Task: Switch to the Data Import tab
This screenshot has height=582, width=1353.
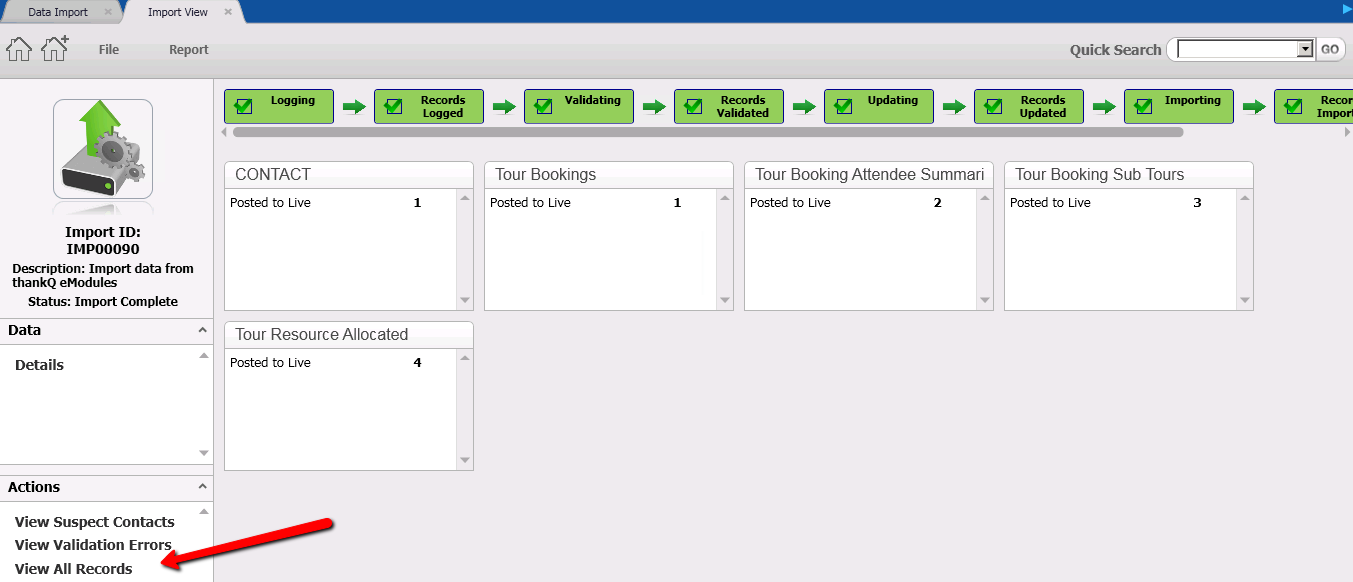Action: (x=58, y=12)
